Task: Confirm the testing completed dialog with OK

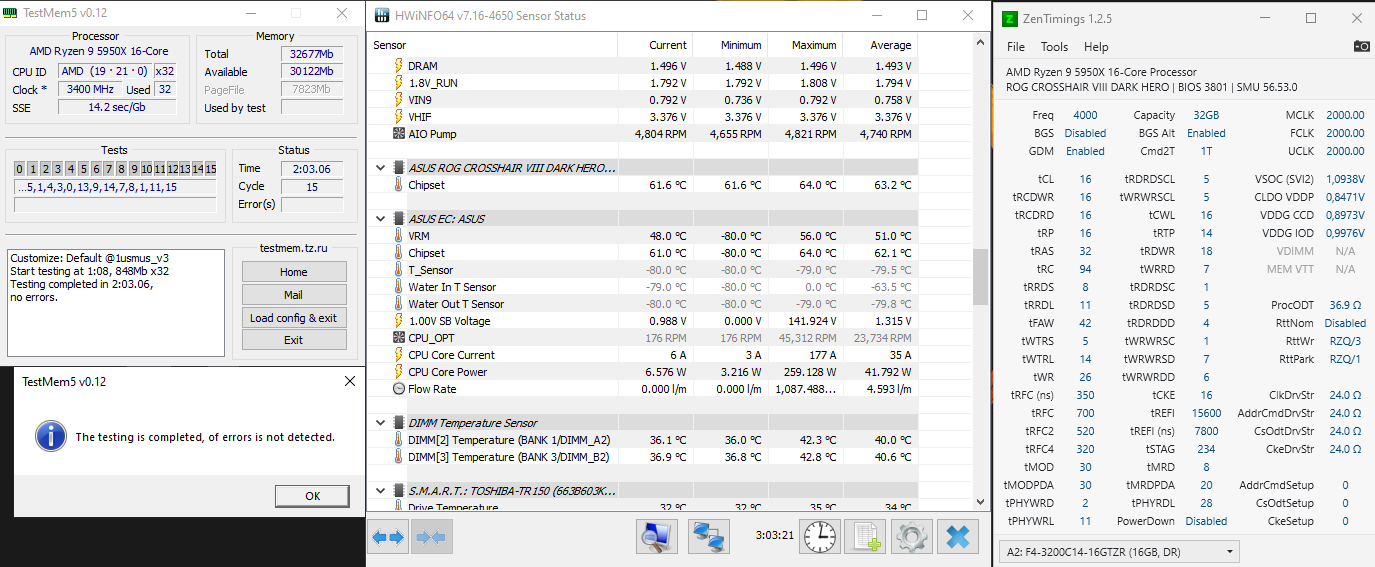Action: pyautogui.click(x=312, y=496)
